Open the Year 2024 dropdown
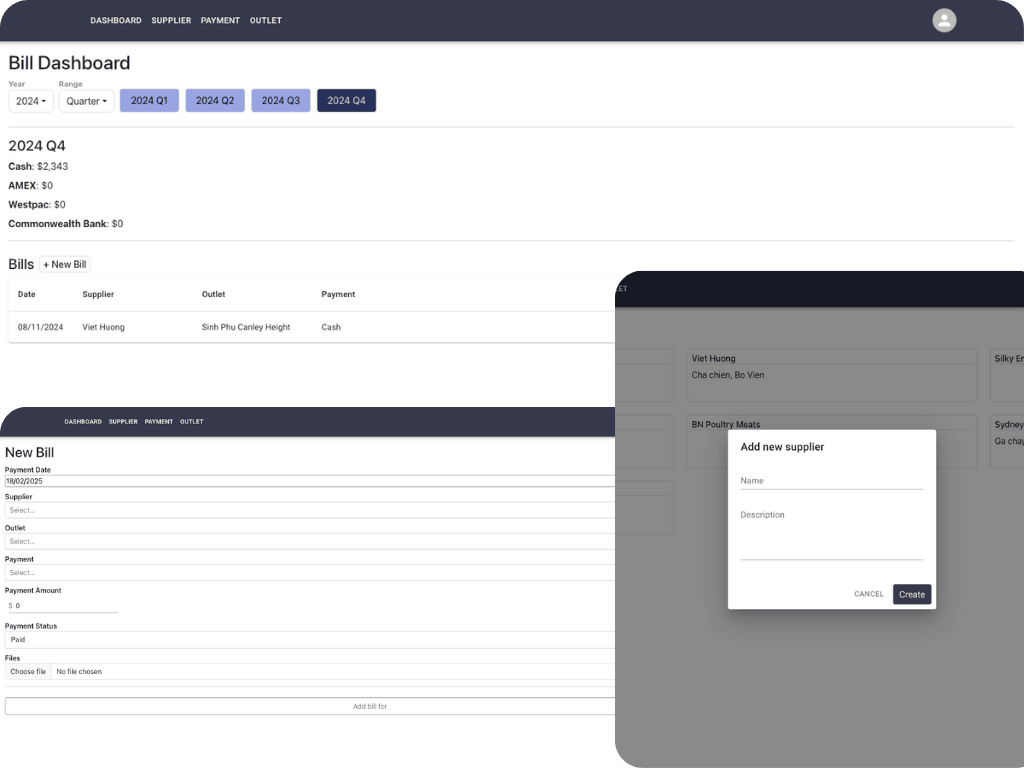 [31, 101]
